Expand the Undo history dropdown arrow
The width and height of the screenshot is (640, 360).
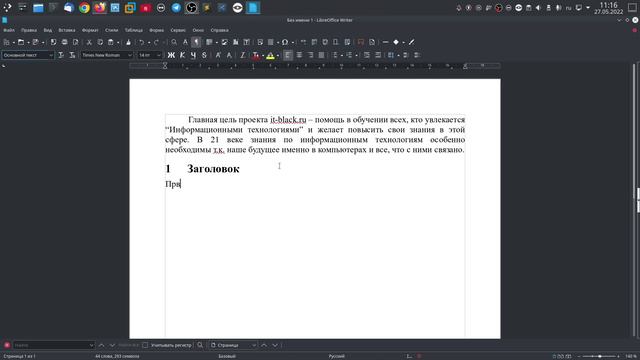pyautogui.click(x=149, y=42)
